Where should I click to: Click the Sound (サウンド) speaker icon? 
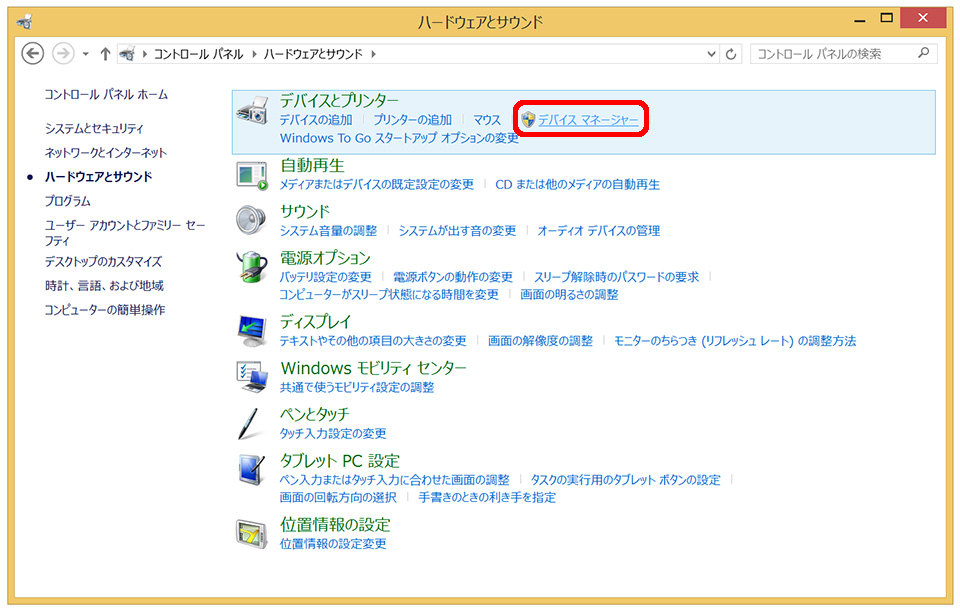[x=252, y=220]
